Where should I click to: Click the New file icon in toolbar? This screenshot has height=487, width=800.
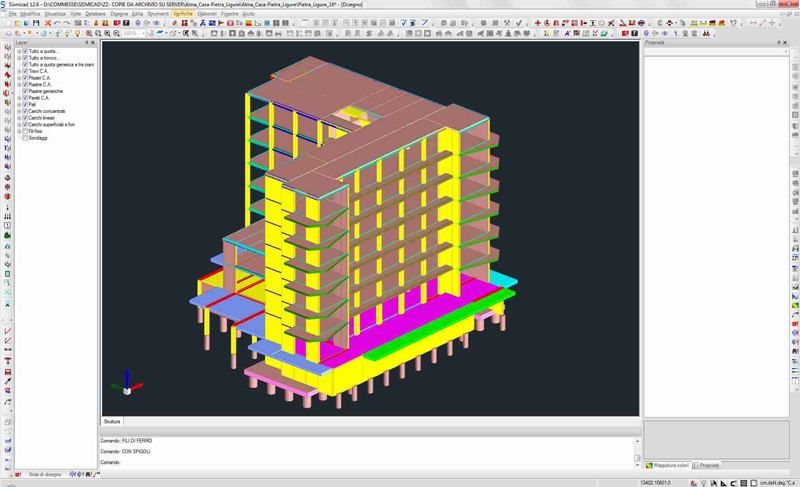tap(8, 23)
